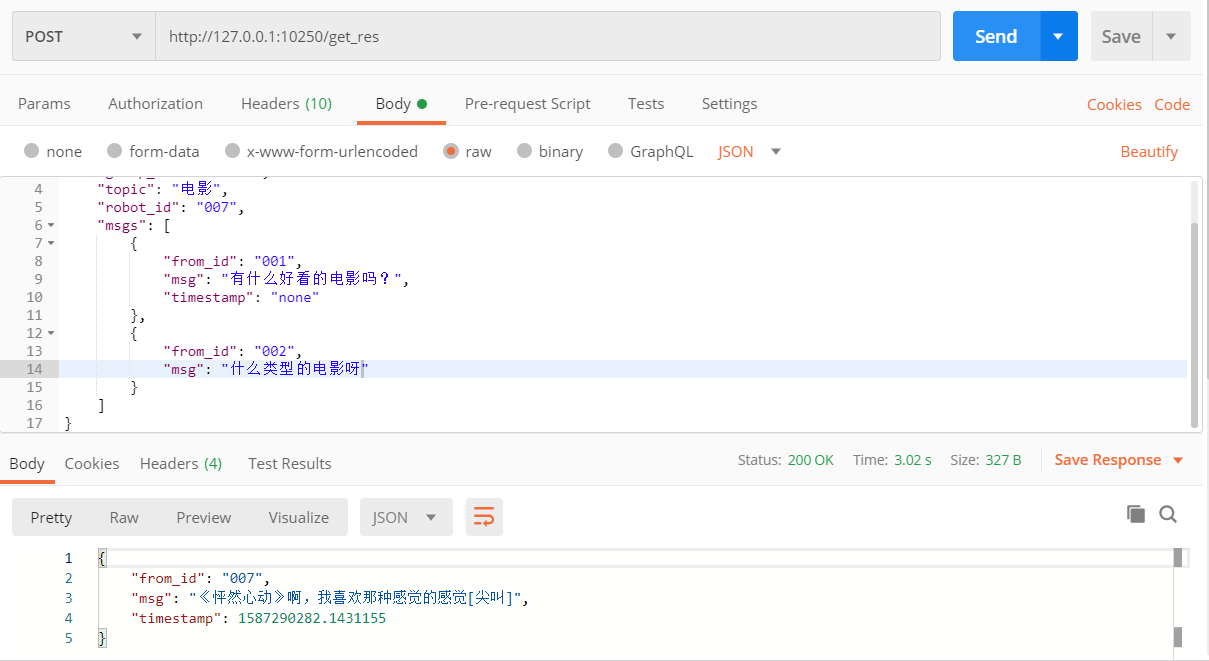The image size is (1209, 661).
Task: Expand the Send button arrow options
Action: (x=1059, y=36)
